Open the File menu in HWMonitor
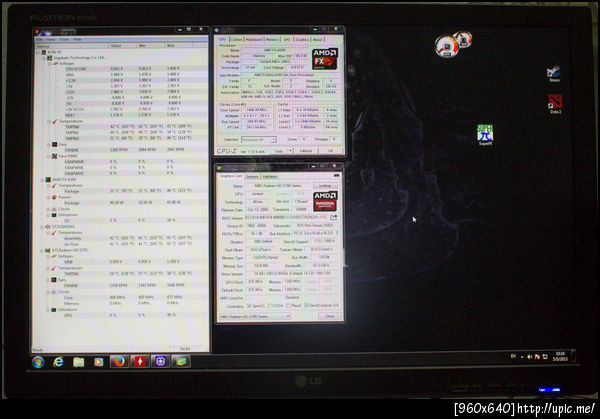The width and height of the screenshot is (600, 419). [x=40, y=39]
